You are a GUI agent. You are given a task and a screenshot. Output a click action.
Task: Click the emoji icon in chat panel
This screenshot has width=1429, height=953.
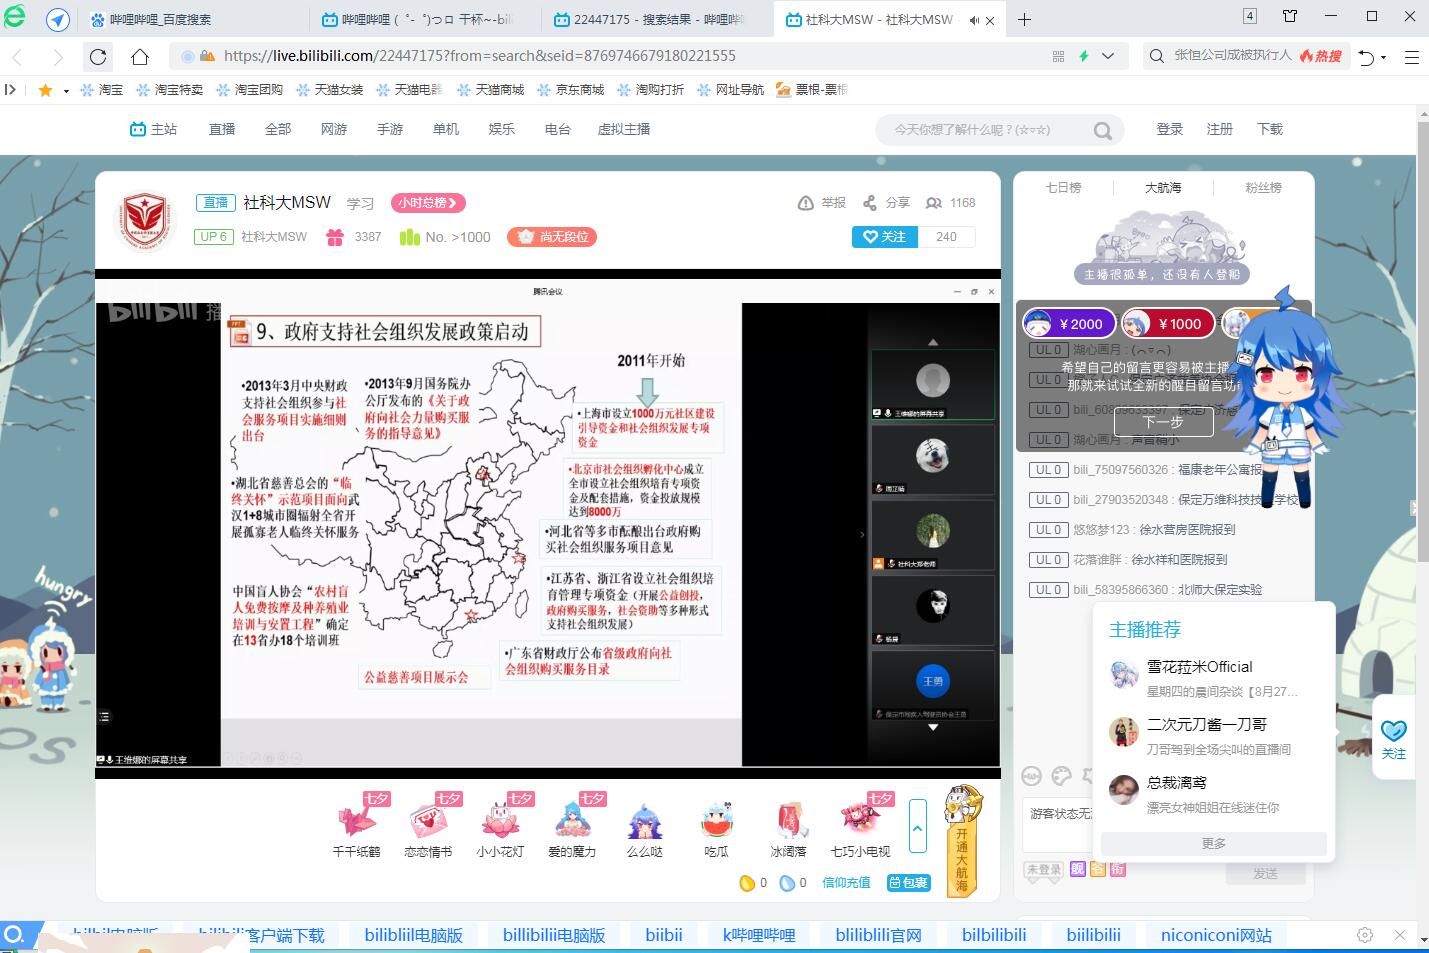1032,776
